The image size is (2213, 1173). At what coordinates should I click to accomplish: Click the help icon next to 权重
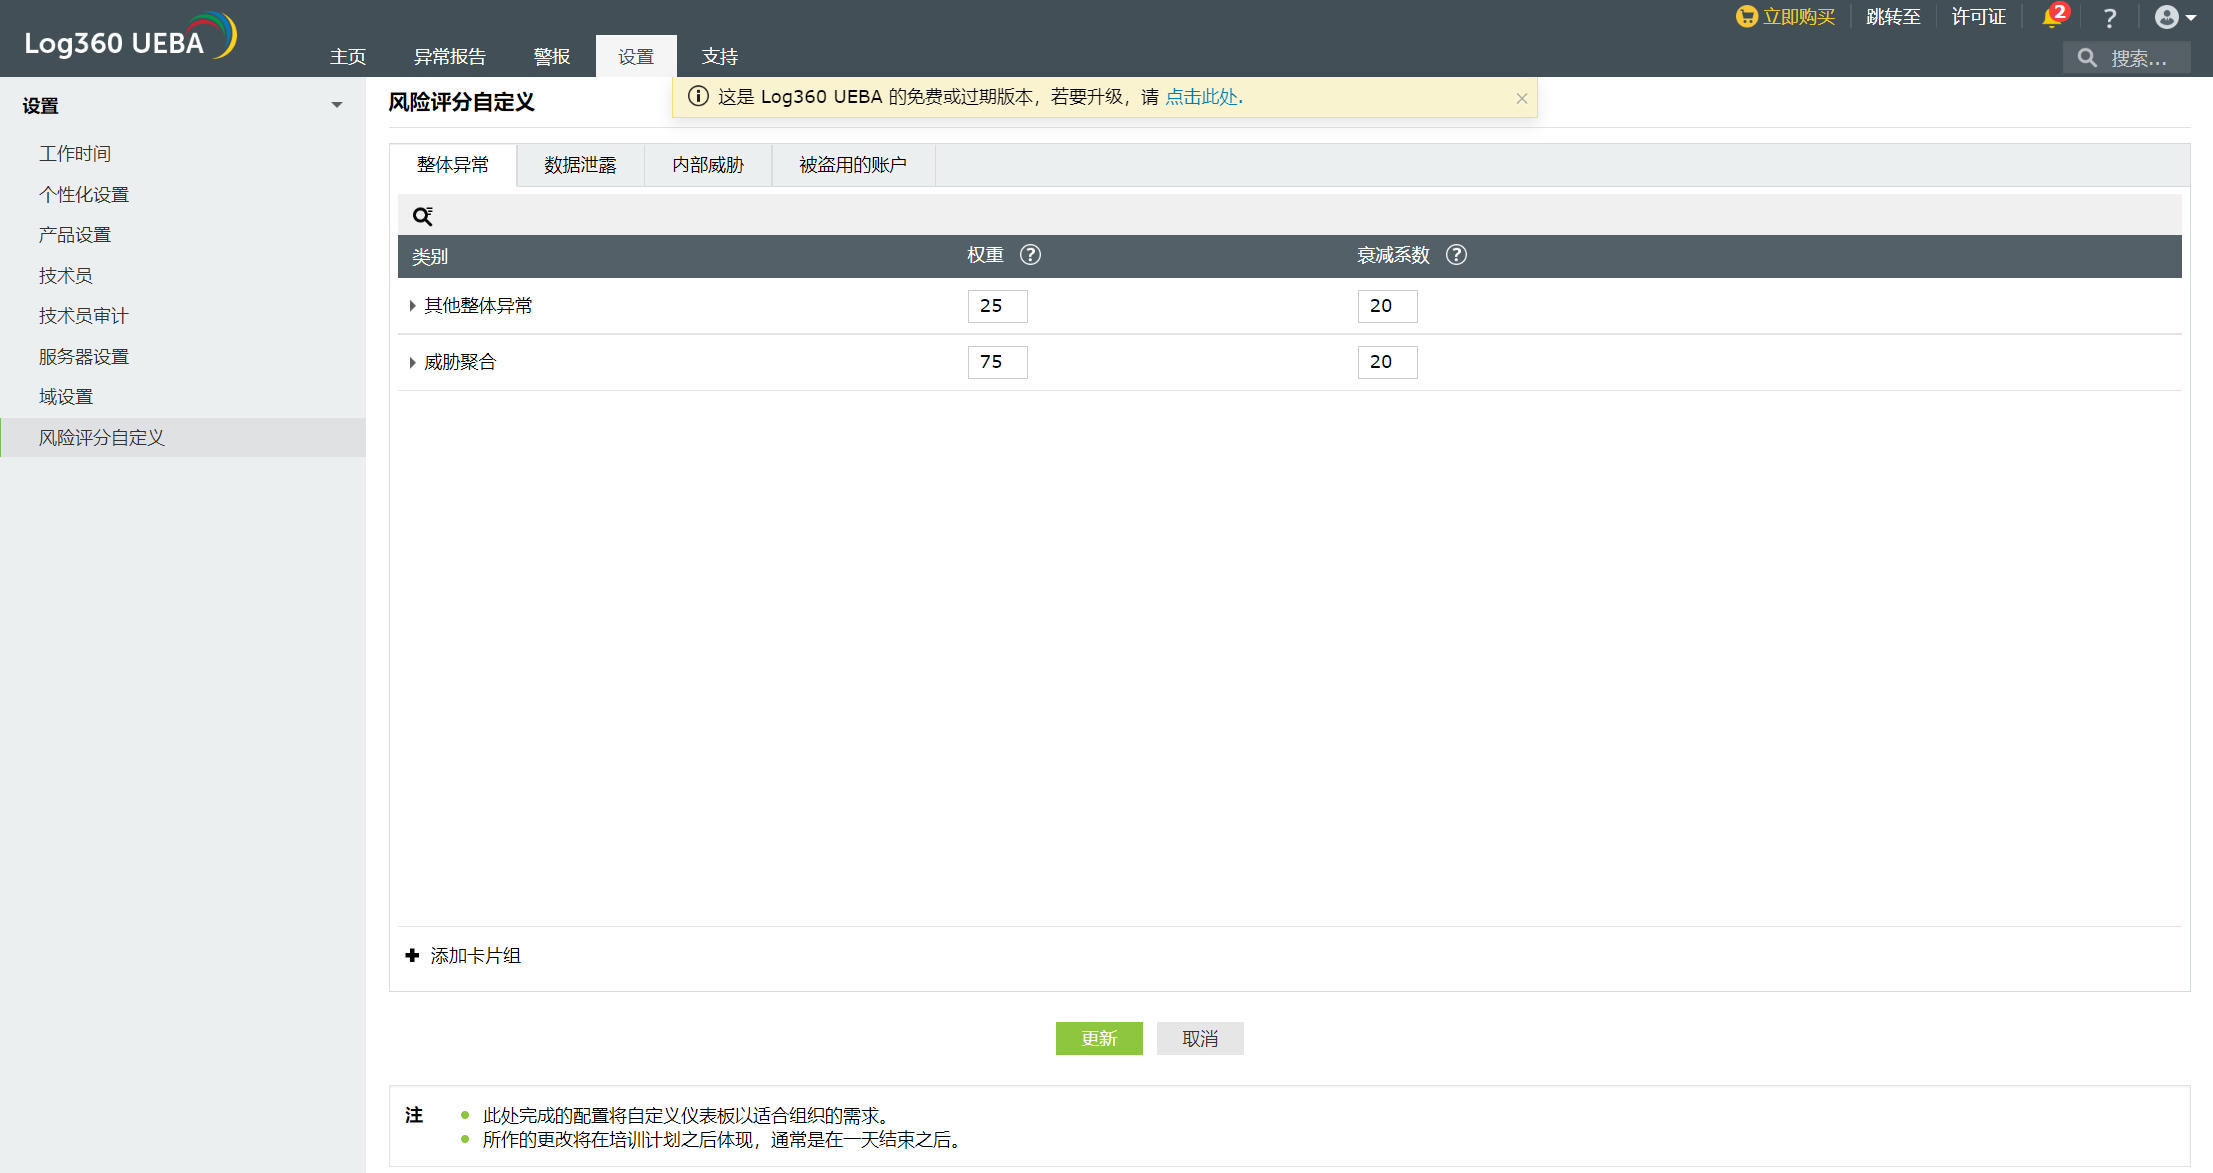coord(1030,255)
